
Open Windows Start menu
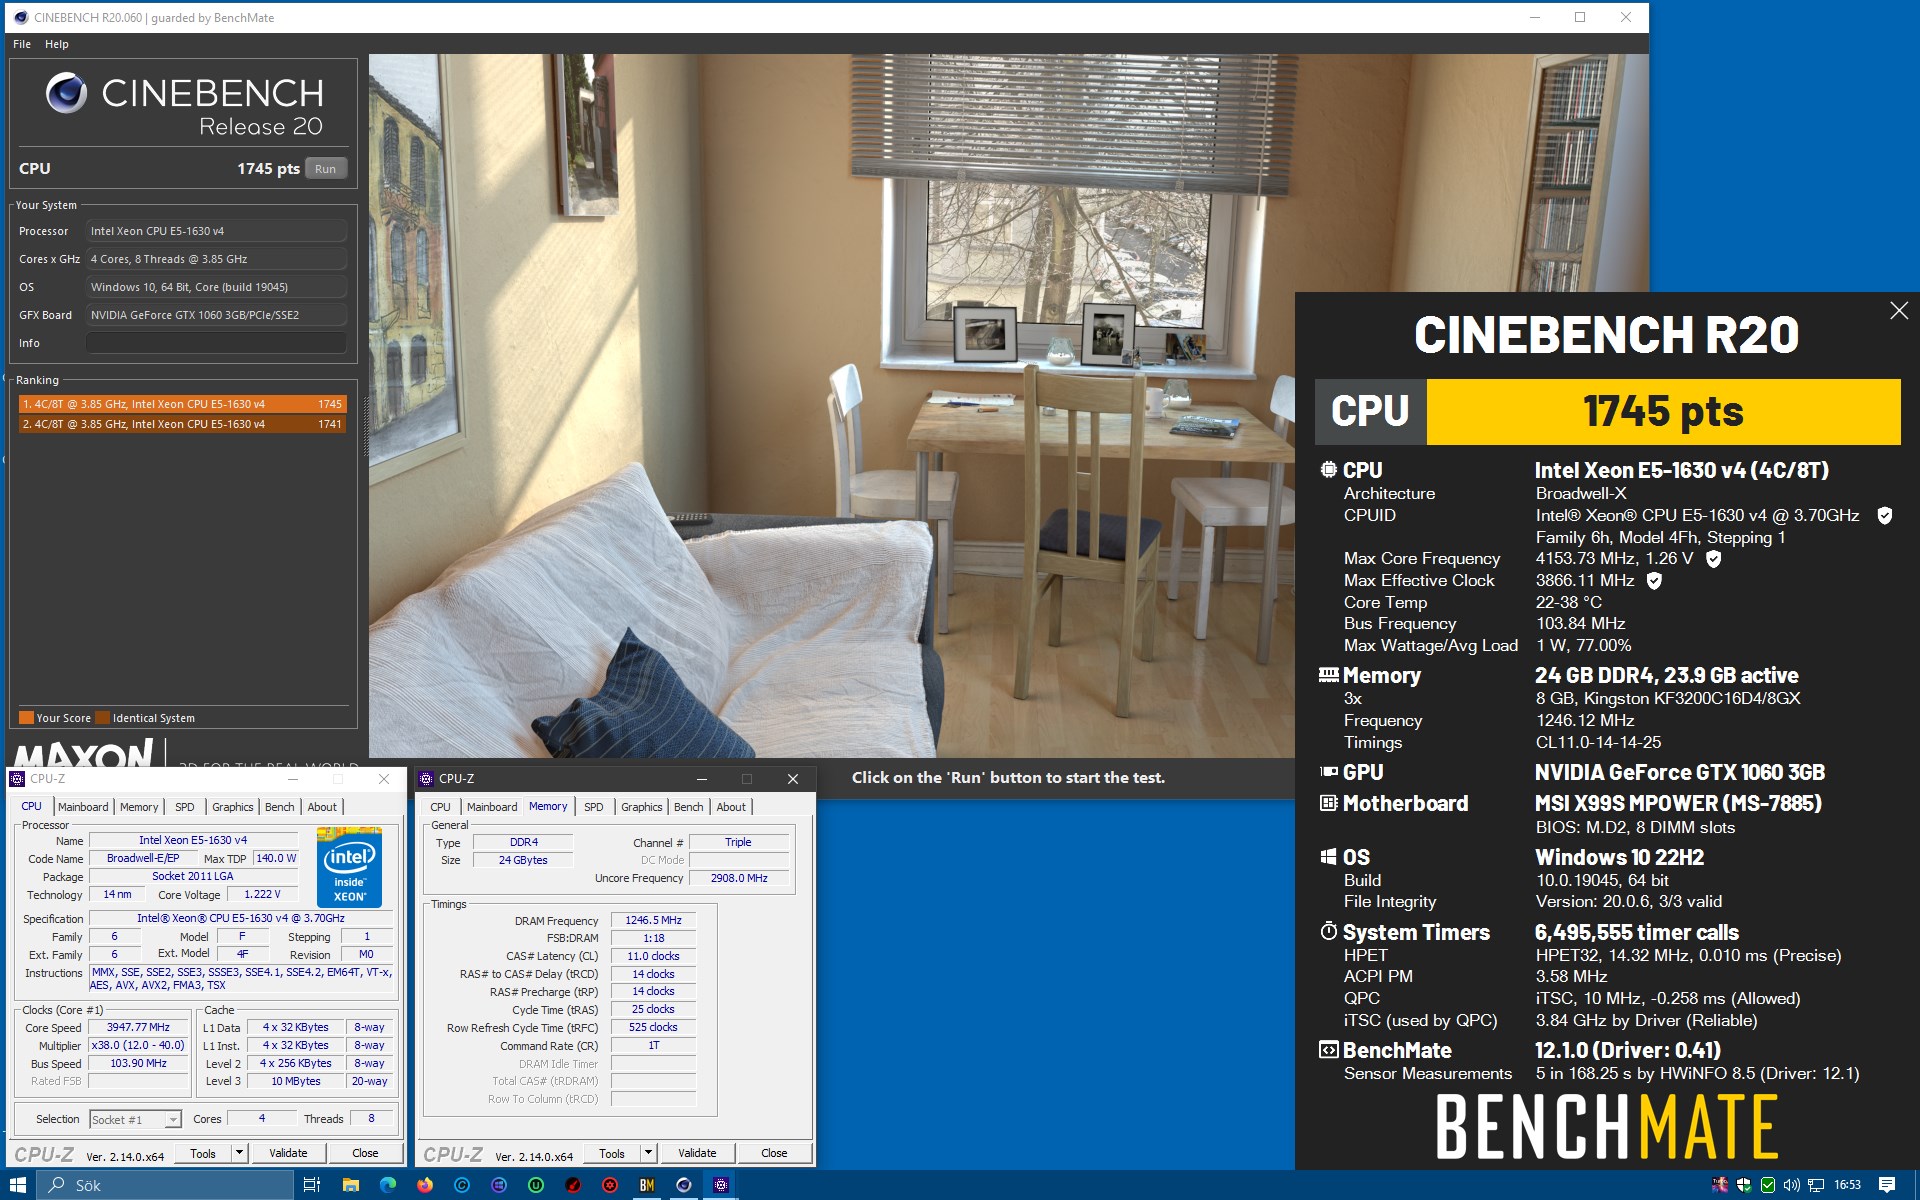pyautogui.click(x=18, y=1185)
